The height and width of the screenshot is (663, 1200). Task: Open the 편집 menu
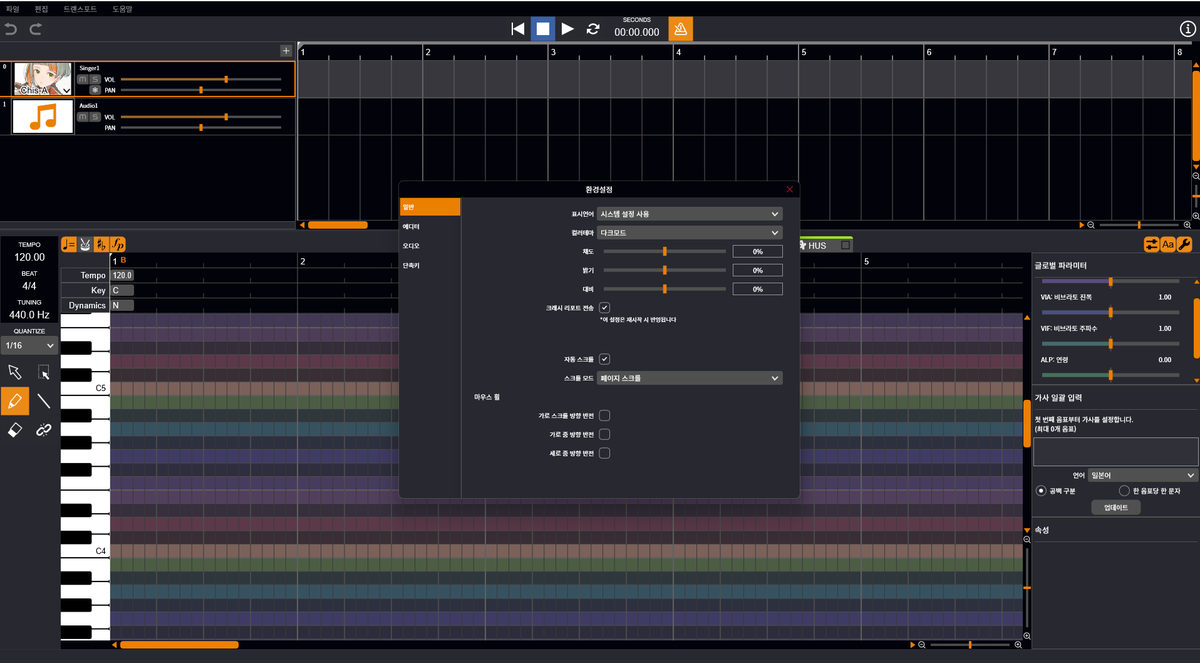tap(41, 8)
